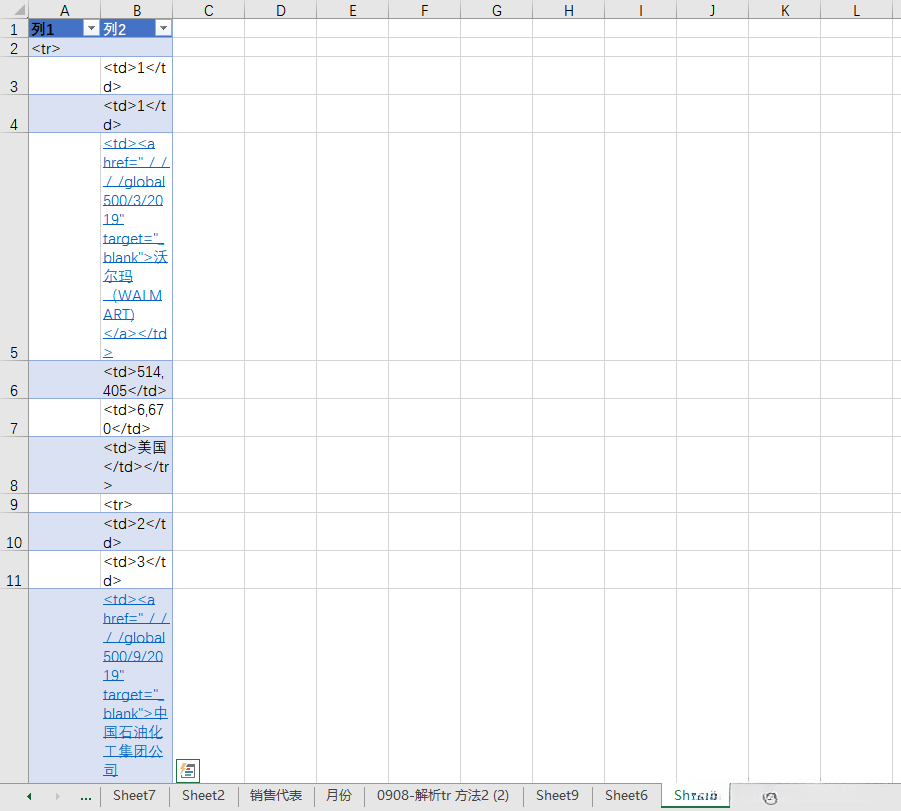This screenshot has width=901, height=811.
Task: Select row 3 header
Action: tap(14, 76)
